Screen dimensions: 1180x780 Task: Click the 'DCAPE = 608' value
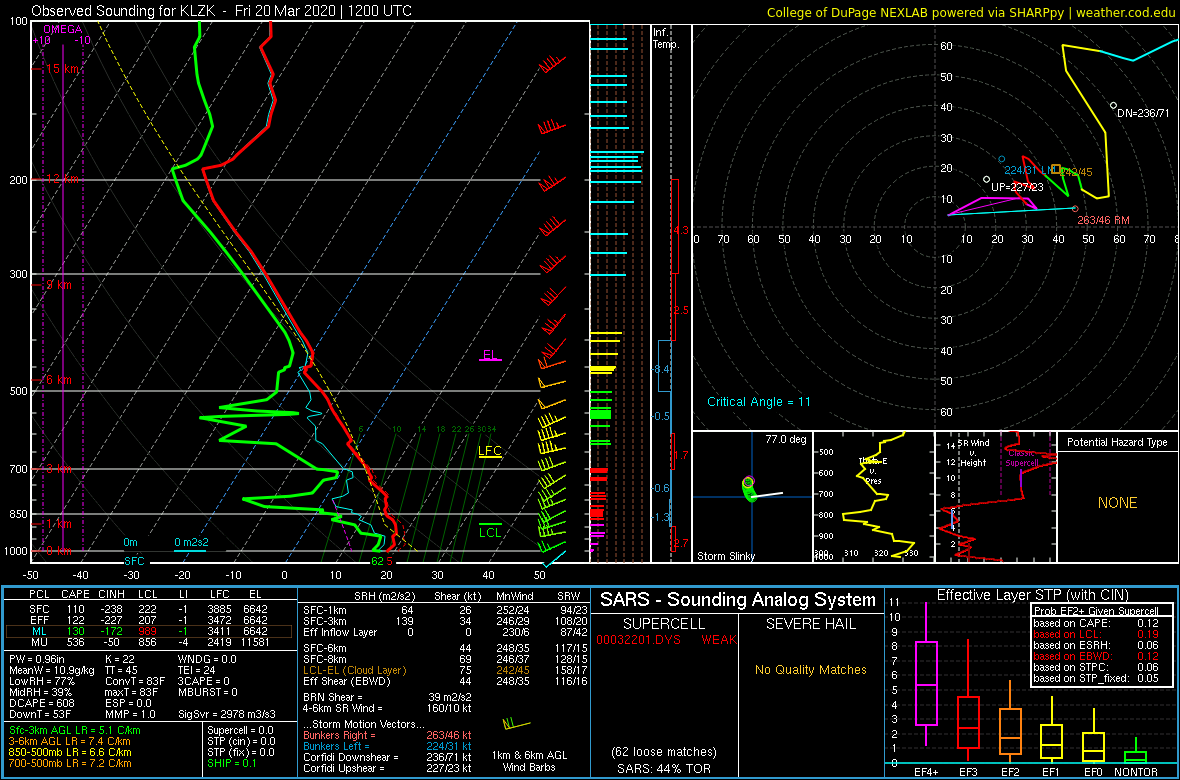(x=42, y=702)
